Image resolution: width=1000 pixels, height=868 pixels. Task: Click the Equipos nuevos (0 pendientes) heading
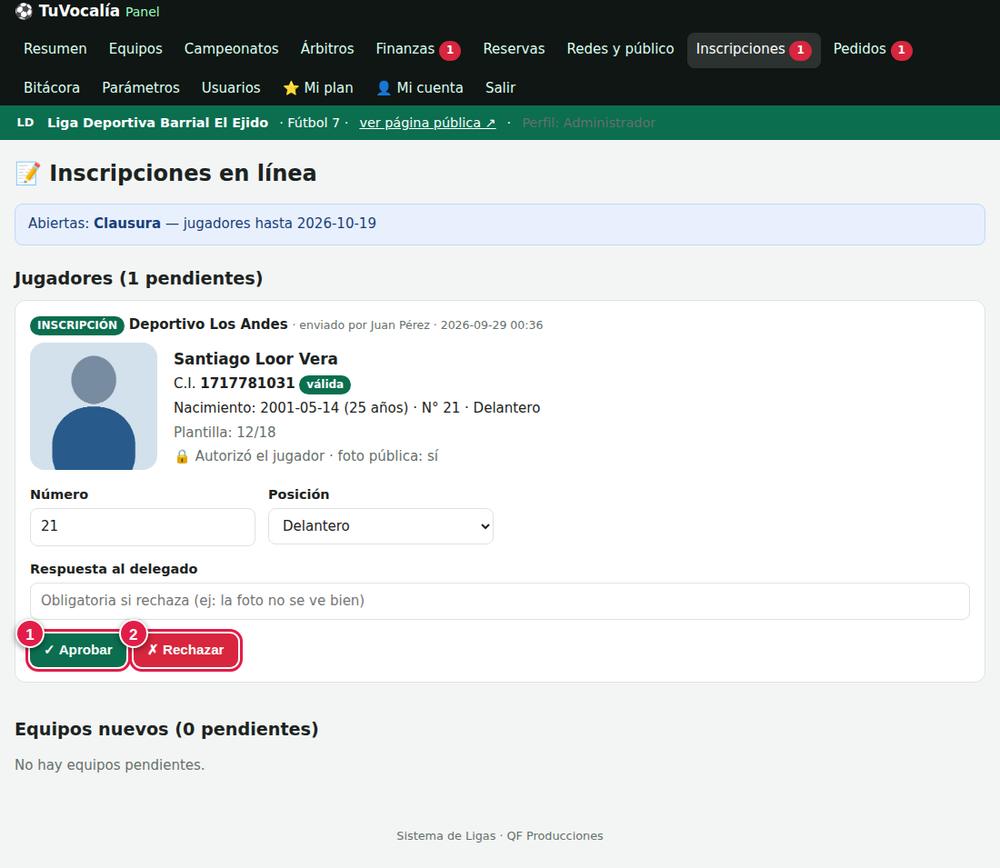(166, 729)
